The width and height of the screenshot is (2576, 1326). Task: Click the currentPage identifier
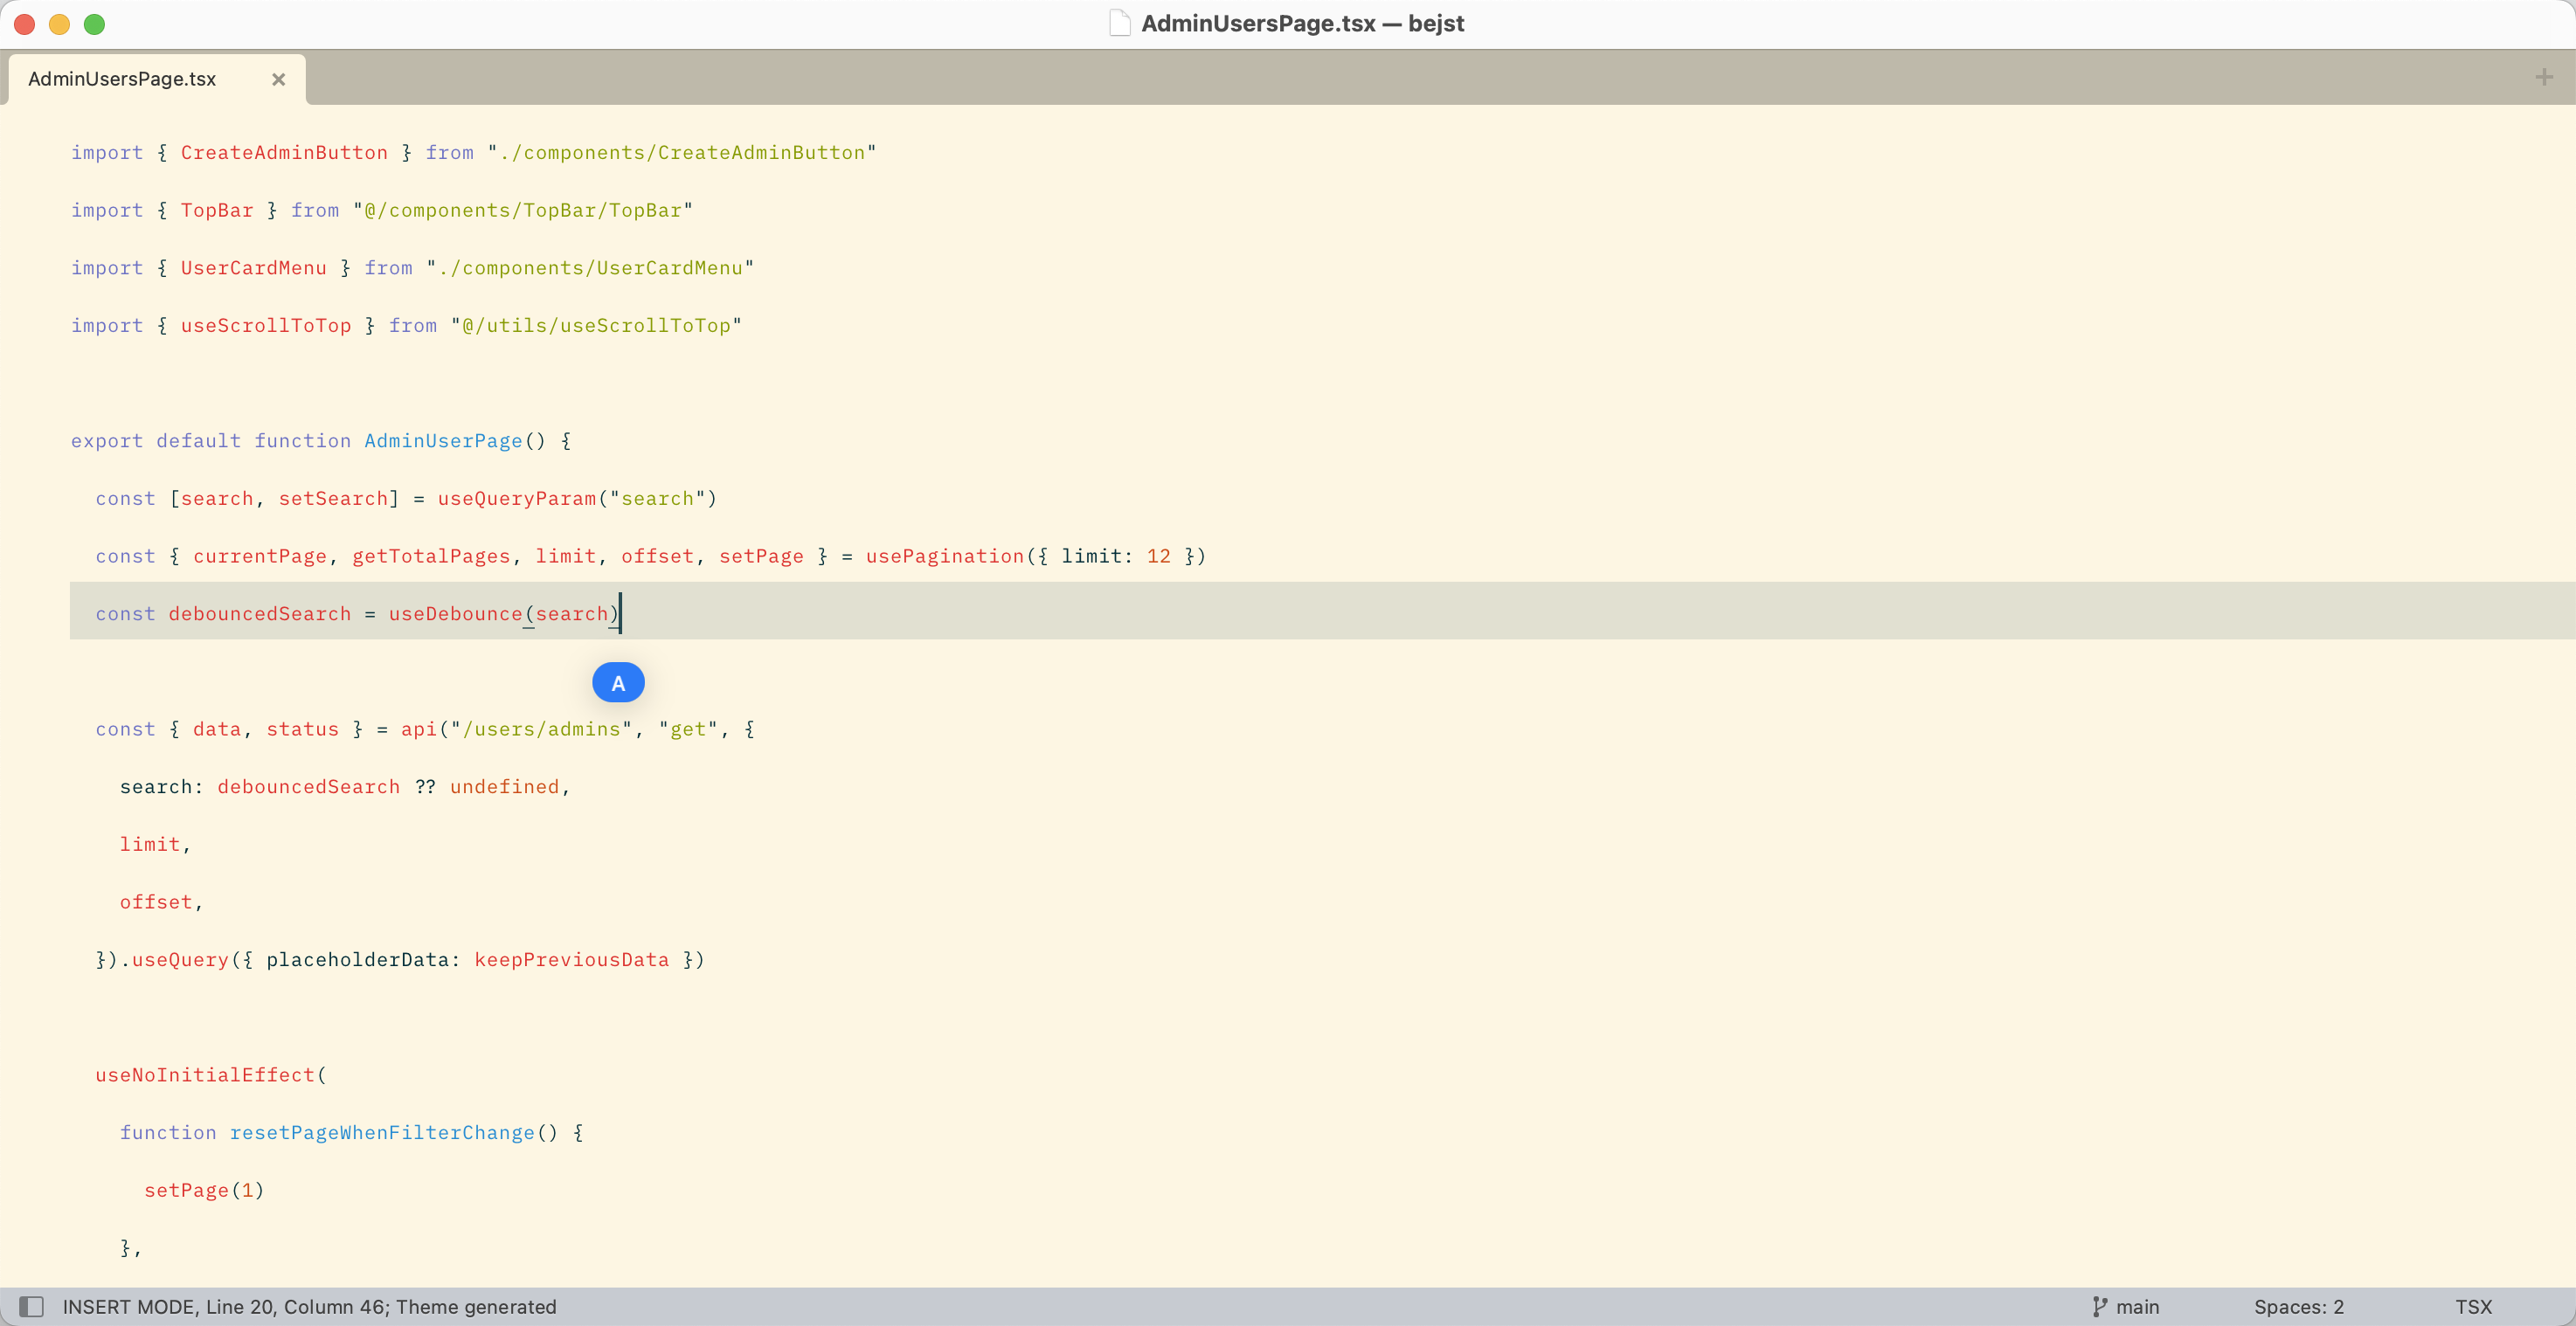(260, 556)
